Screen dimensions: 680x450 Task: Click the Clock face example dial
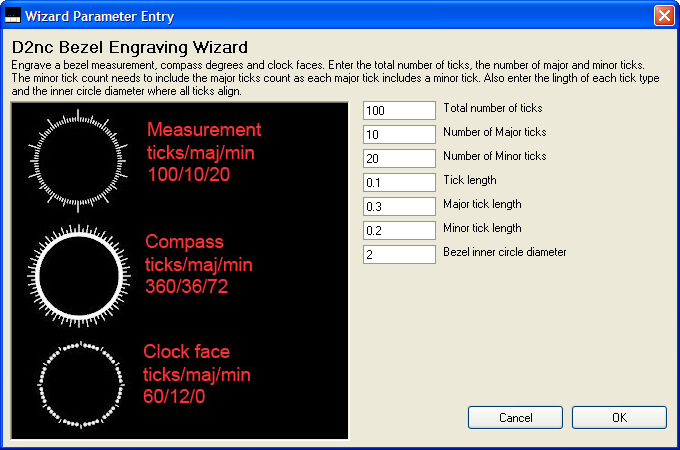[81, 385]
